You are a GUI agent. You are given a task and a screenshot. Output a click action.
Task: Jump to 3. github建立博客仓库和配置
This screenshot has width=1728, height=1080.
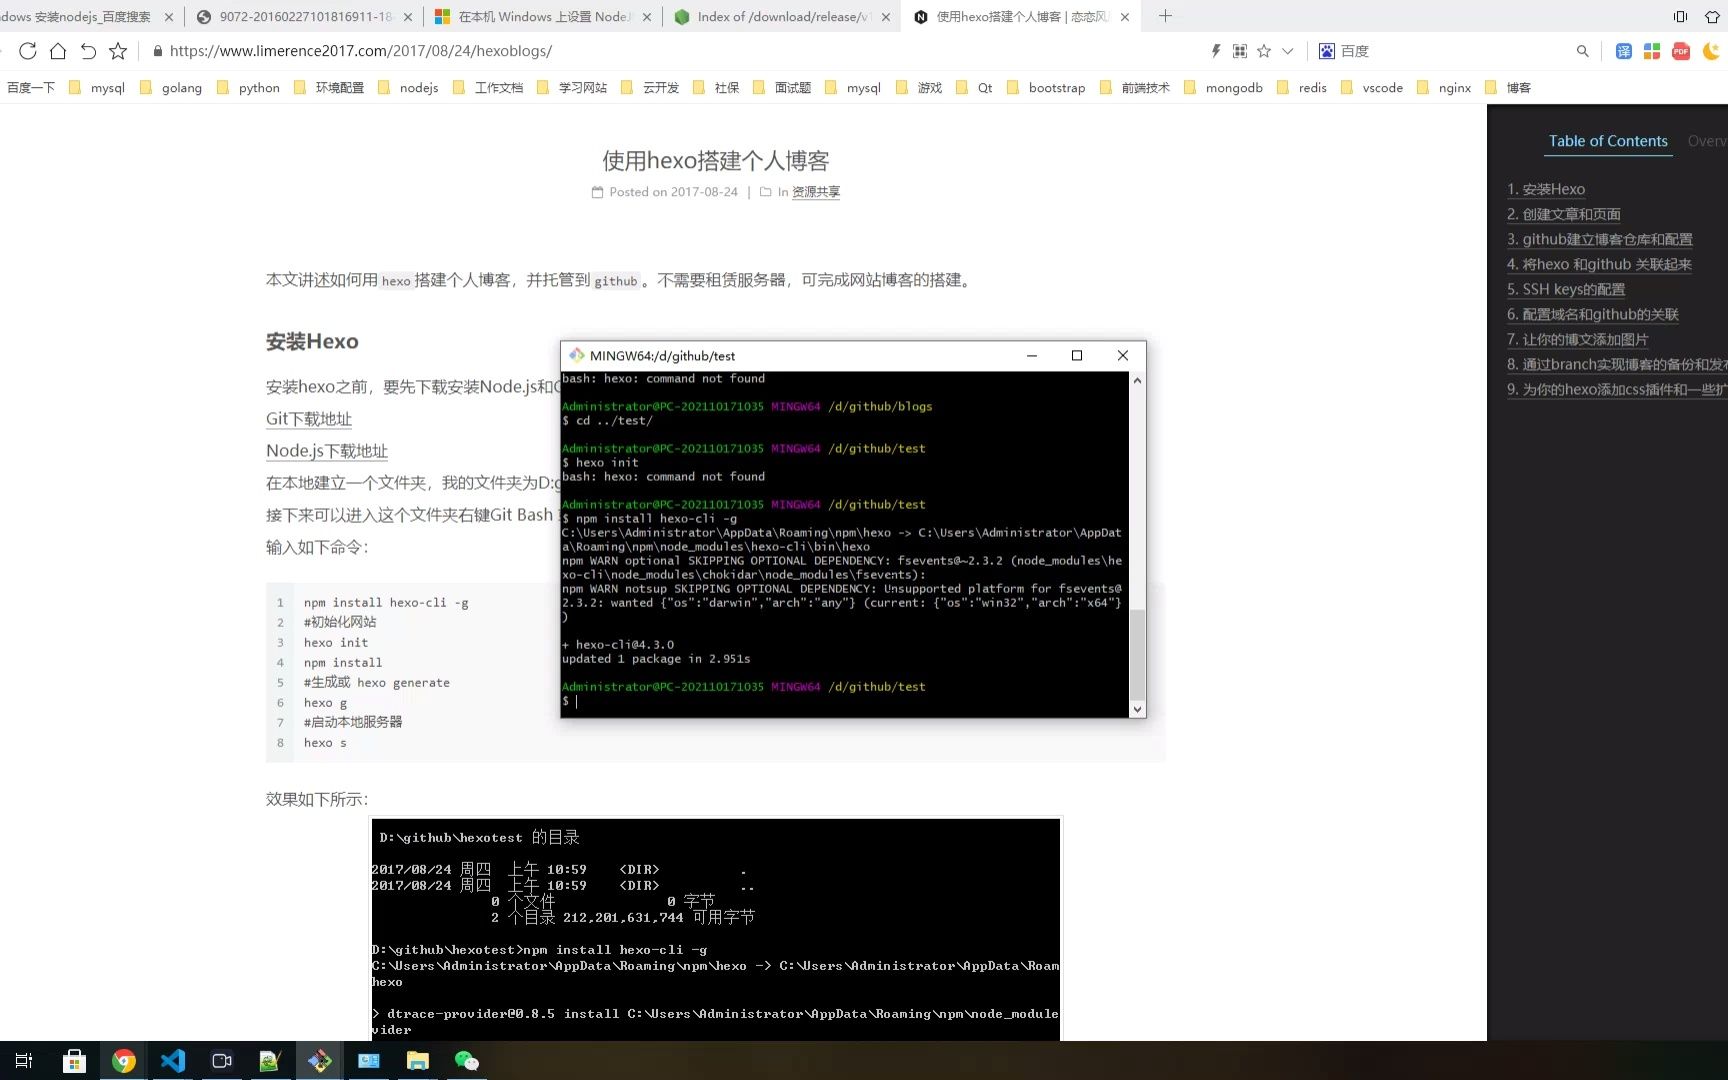coord(1600,239)
